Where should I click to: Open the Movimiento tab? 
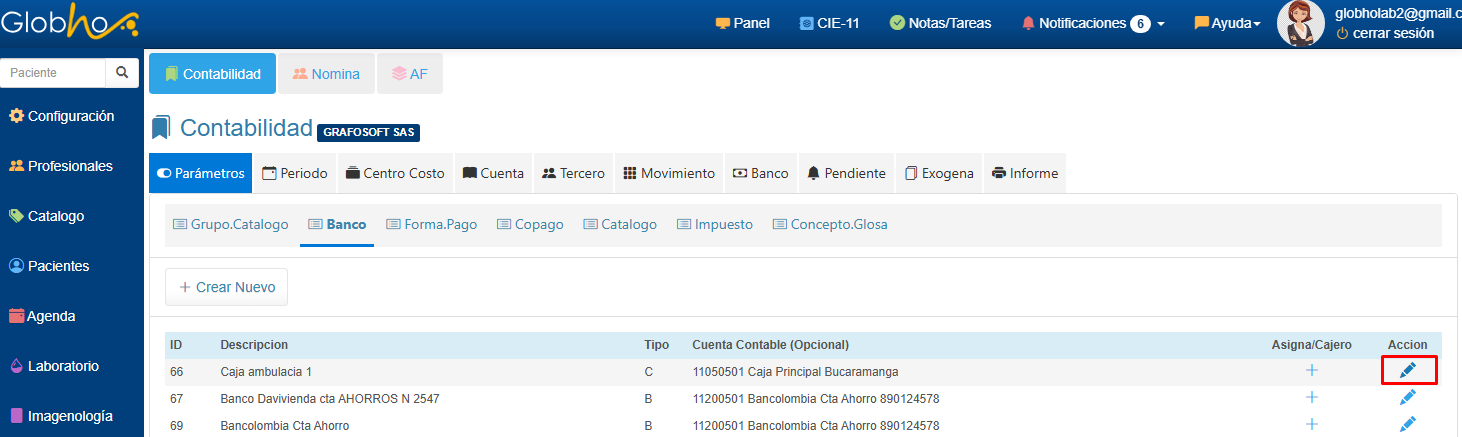pyautogui.click(x=669, y=173)
